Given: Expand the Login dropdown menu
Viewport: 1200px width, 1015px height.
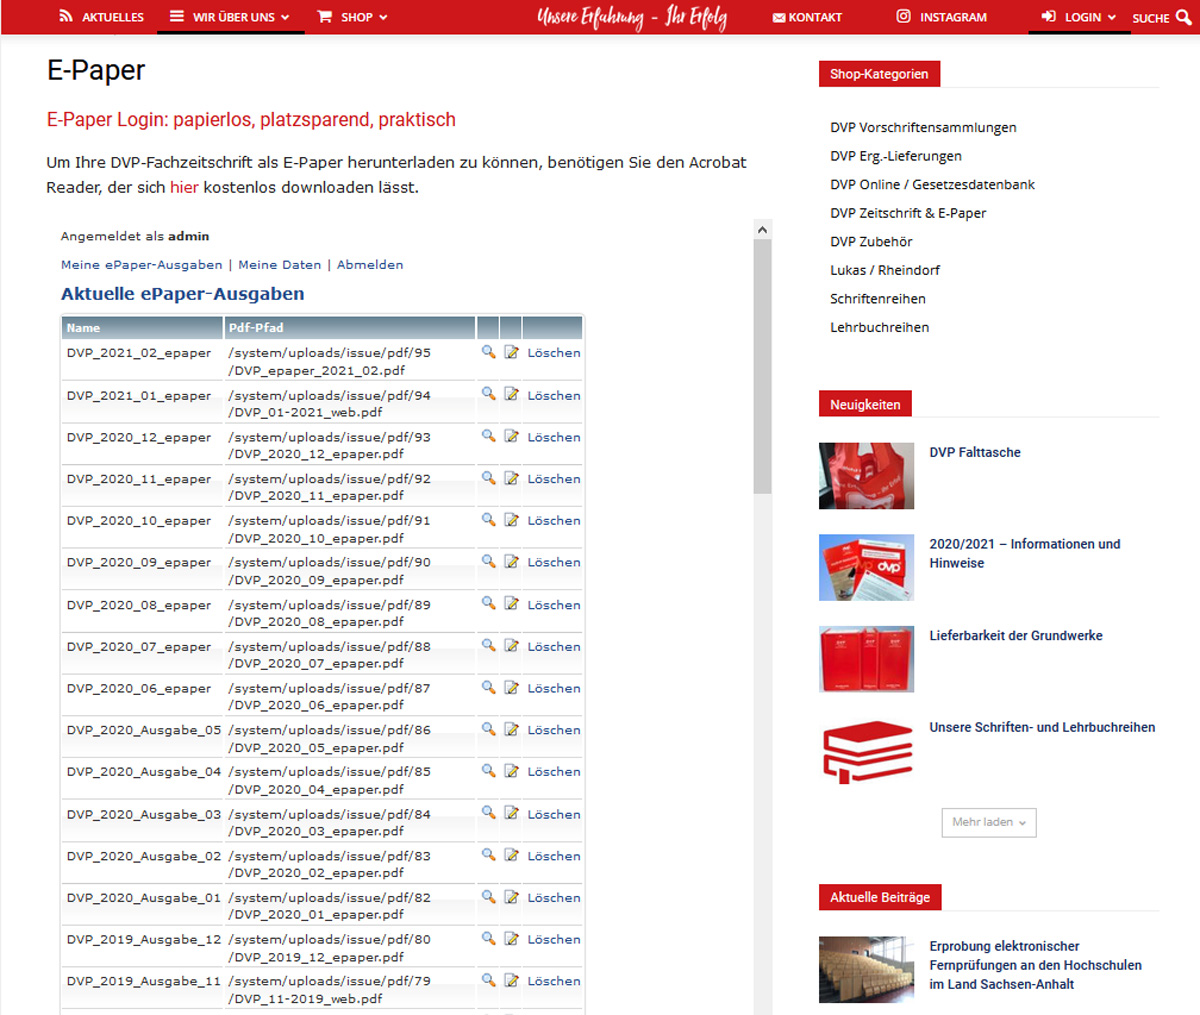Looking at the screenshot, I should coord(1079,17).
